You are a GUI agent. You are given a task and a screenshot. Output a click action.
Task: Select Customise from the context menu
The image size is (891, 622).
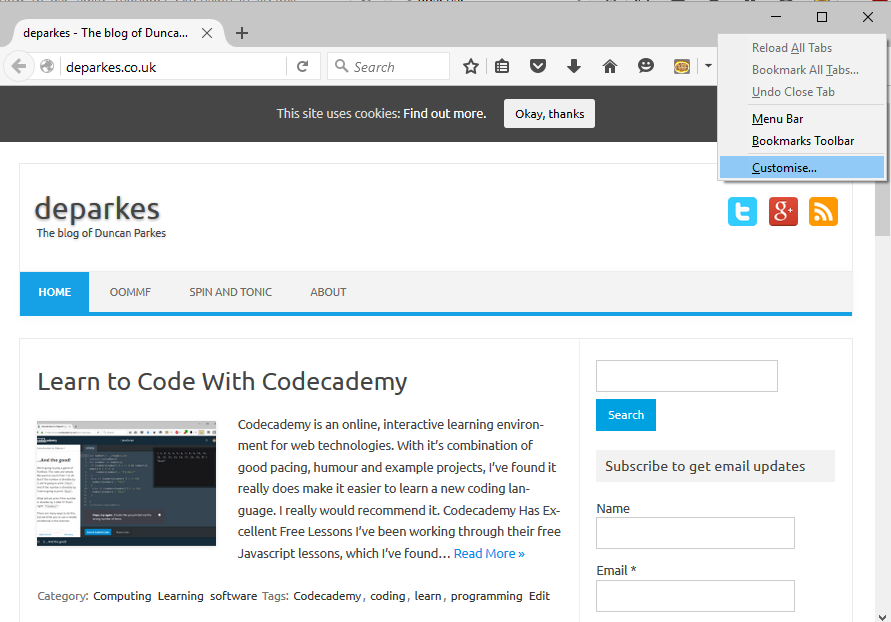pos(784,166)
